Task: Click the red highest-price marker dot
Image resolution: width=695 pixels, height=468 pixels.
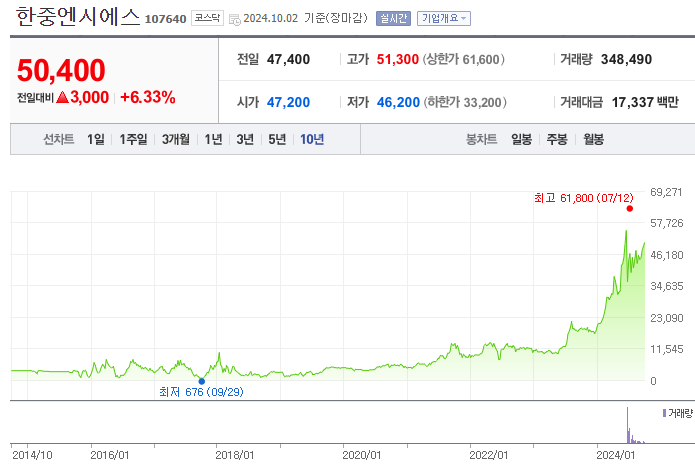Action: 629,208
